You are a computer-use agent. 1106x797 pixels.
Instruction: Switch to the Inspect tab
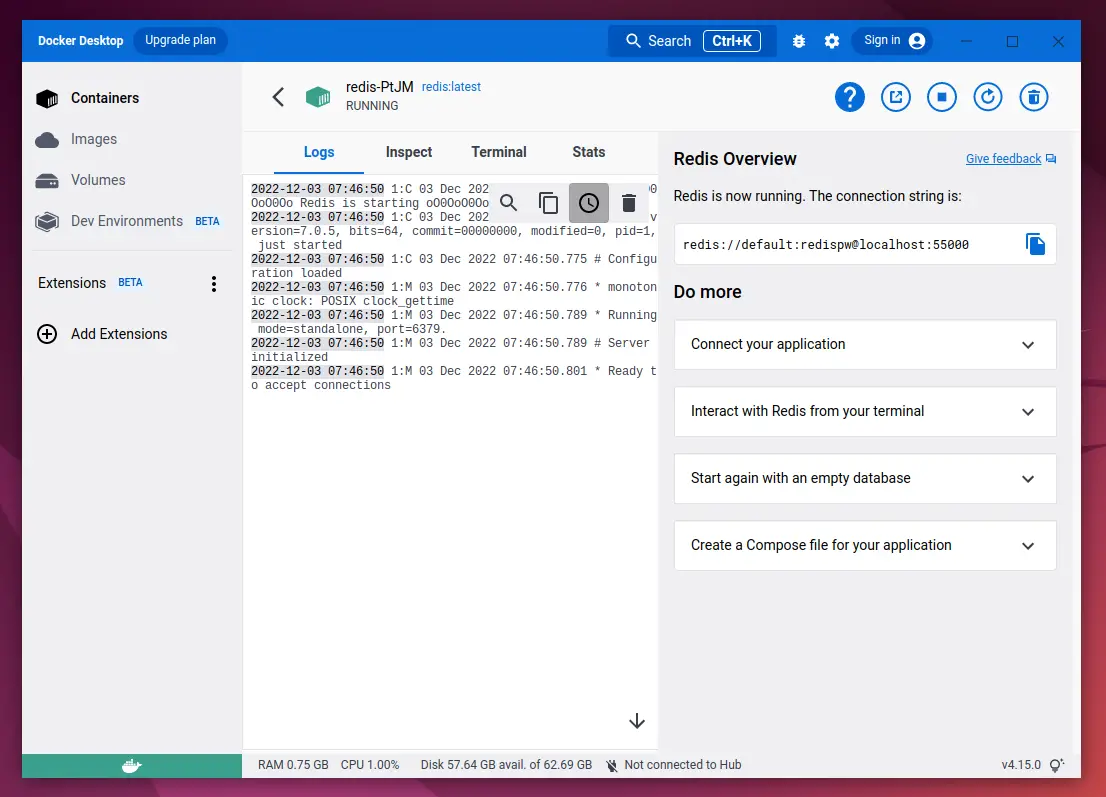tap(408, 152)
